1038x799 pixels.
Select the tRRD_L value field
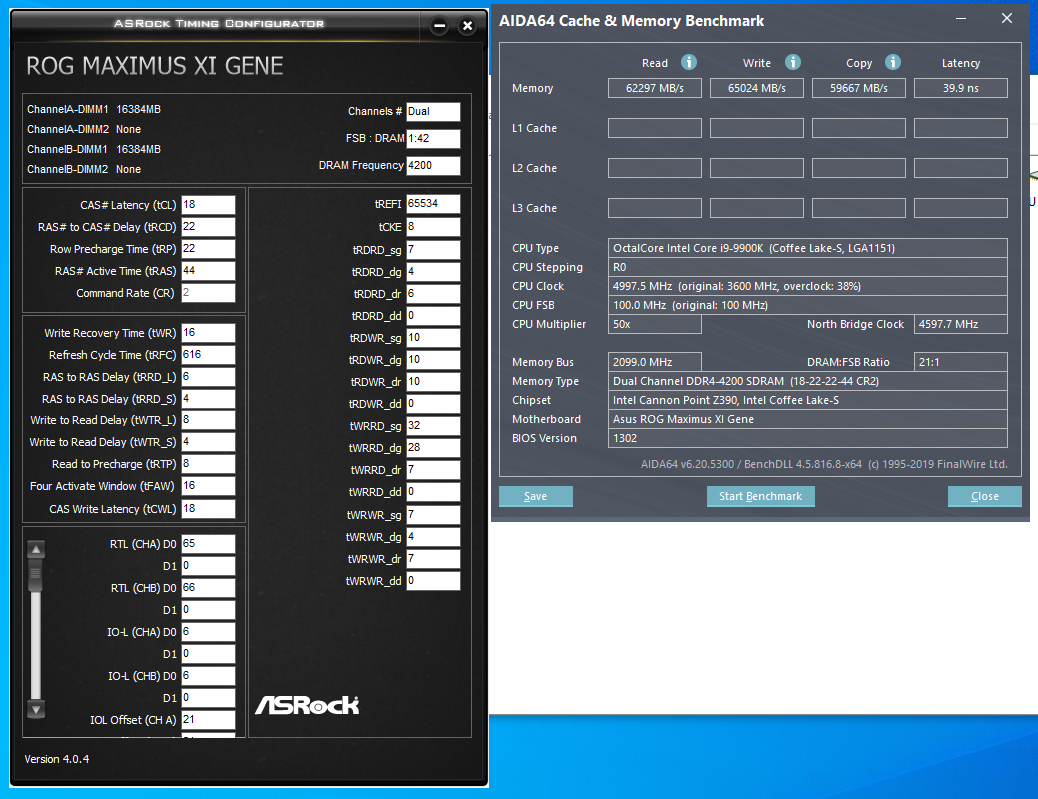[209, 377]
